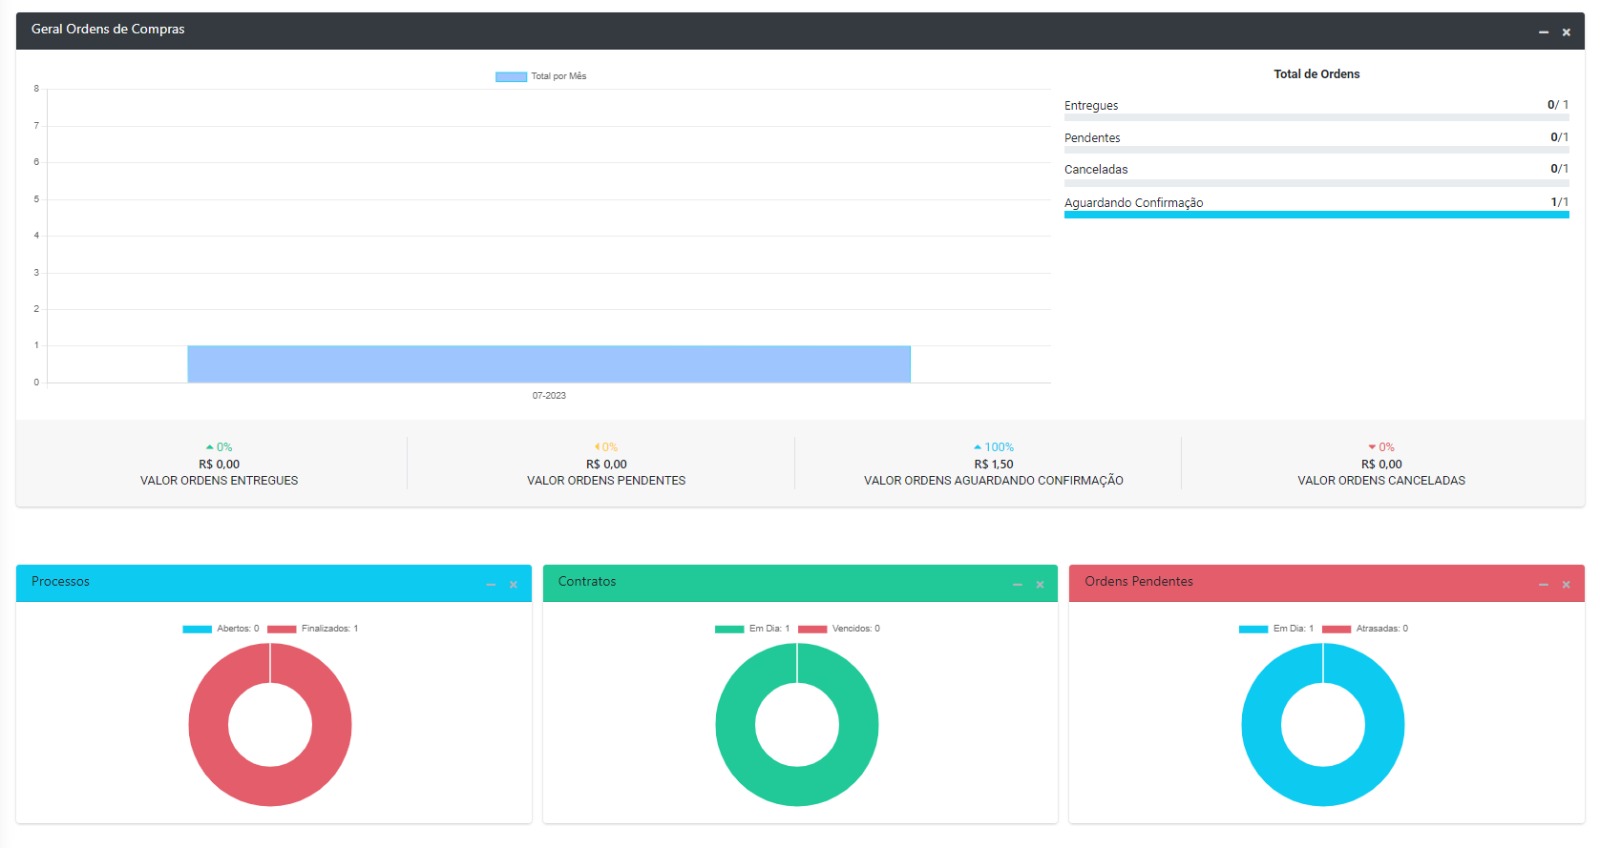Select the Canceladas label
This screenshot has width=1600, height=848.
tap(1096, 170)
